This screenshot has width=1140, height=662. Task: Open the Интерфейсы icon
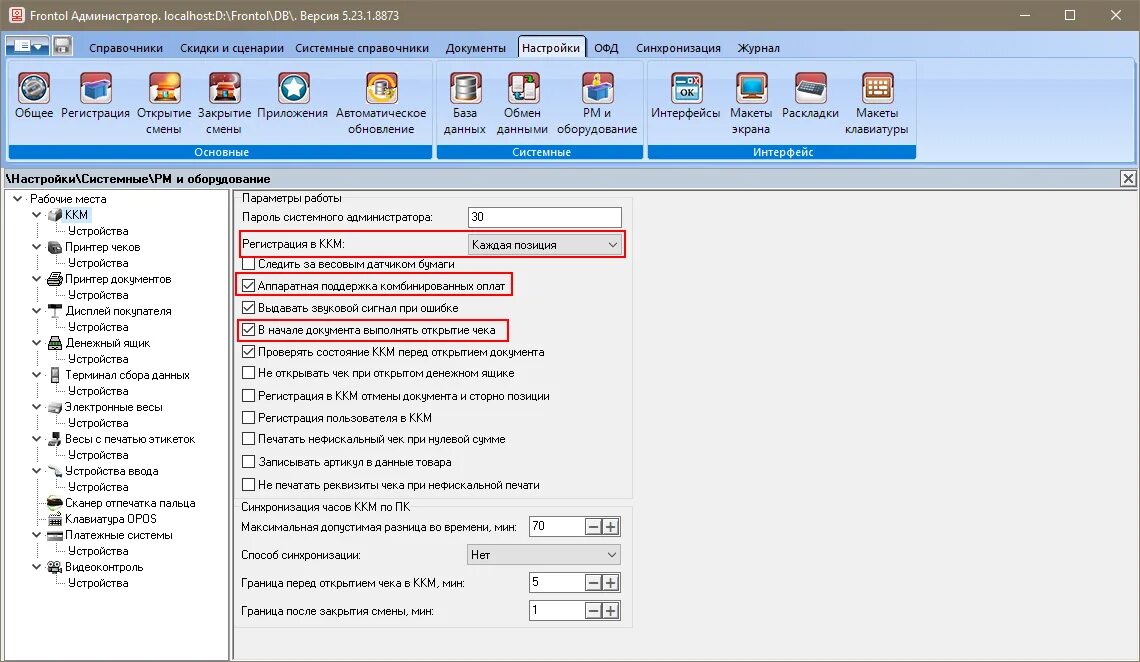click(686, 96)
